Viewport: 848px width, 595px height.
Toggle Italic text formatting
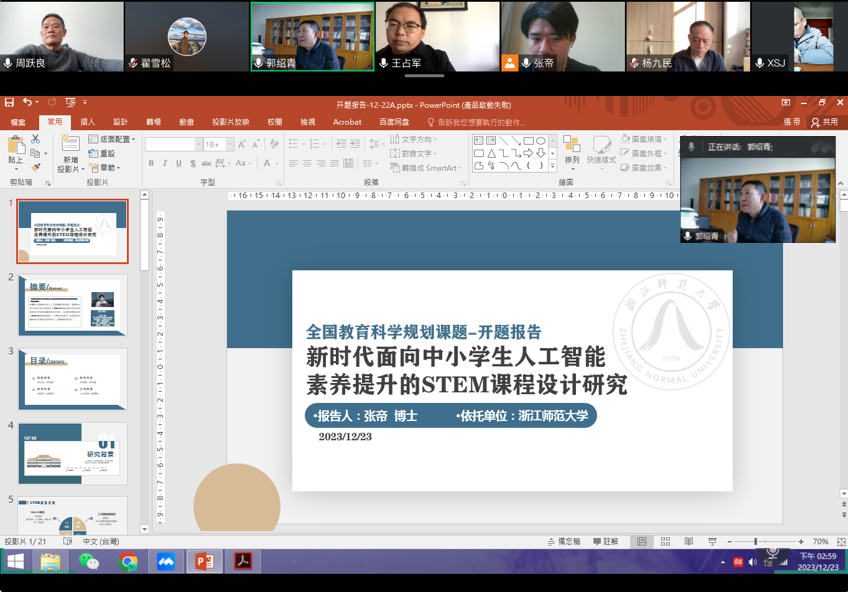pos(165,164)
